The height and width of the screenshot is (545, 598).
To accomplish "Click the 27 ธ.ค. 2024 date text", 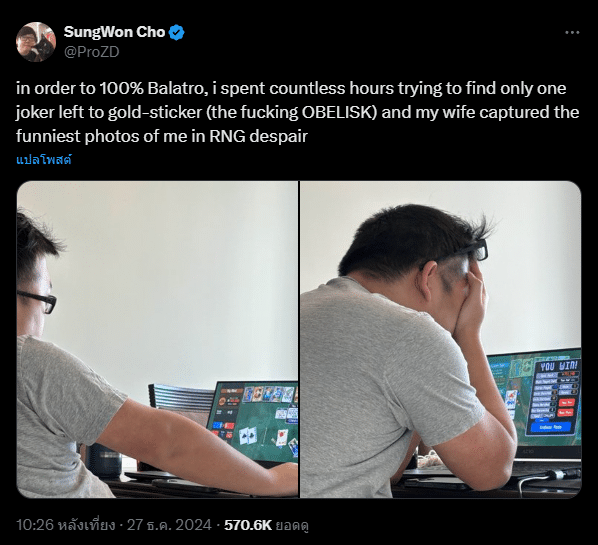I will [x=169, y=525].
